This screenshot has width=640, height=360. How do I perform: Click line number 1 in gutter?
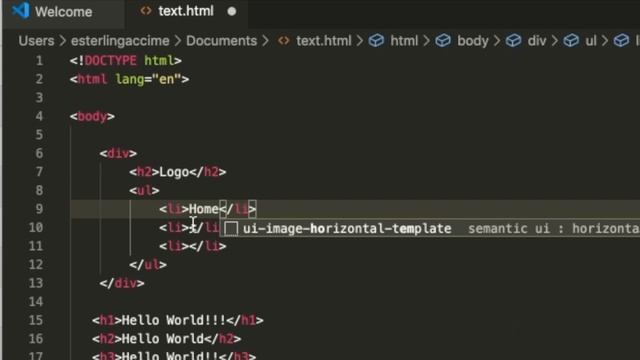tap(39, 61)
